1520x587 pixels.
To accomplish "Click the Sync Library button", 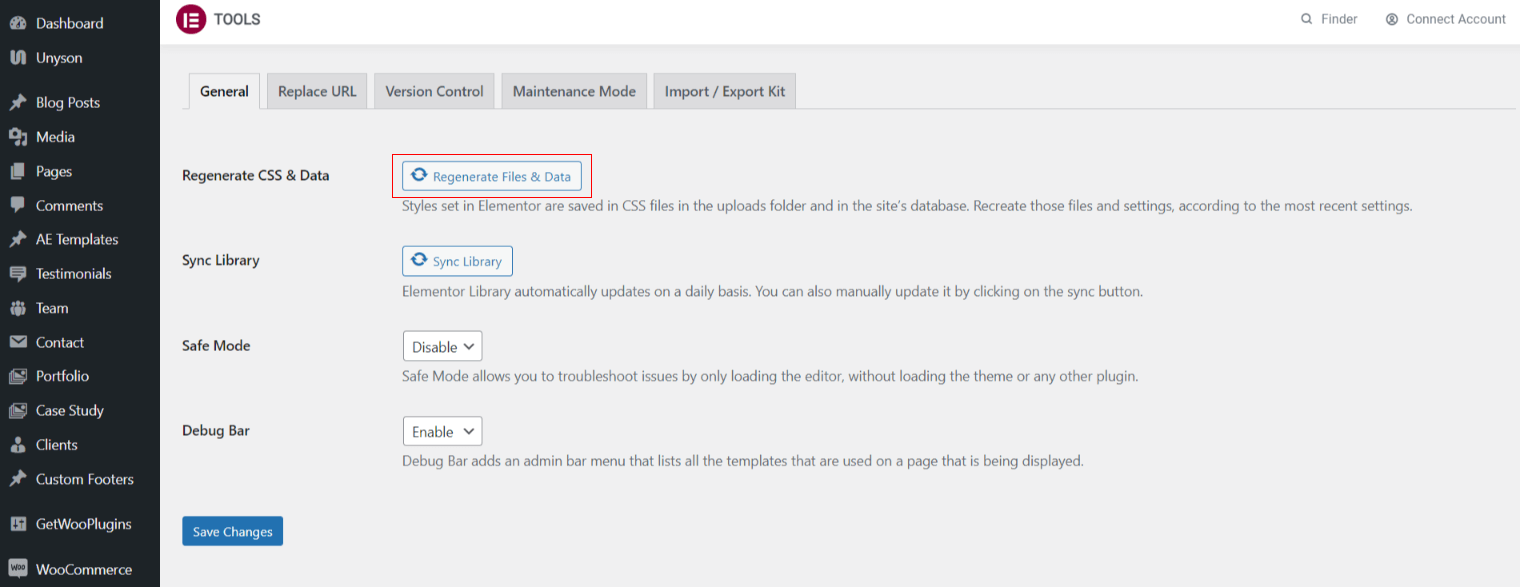I will click(x=457, y=261).
